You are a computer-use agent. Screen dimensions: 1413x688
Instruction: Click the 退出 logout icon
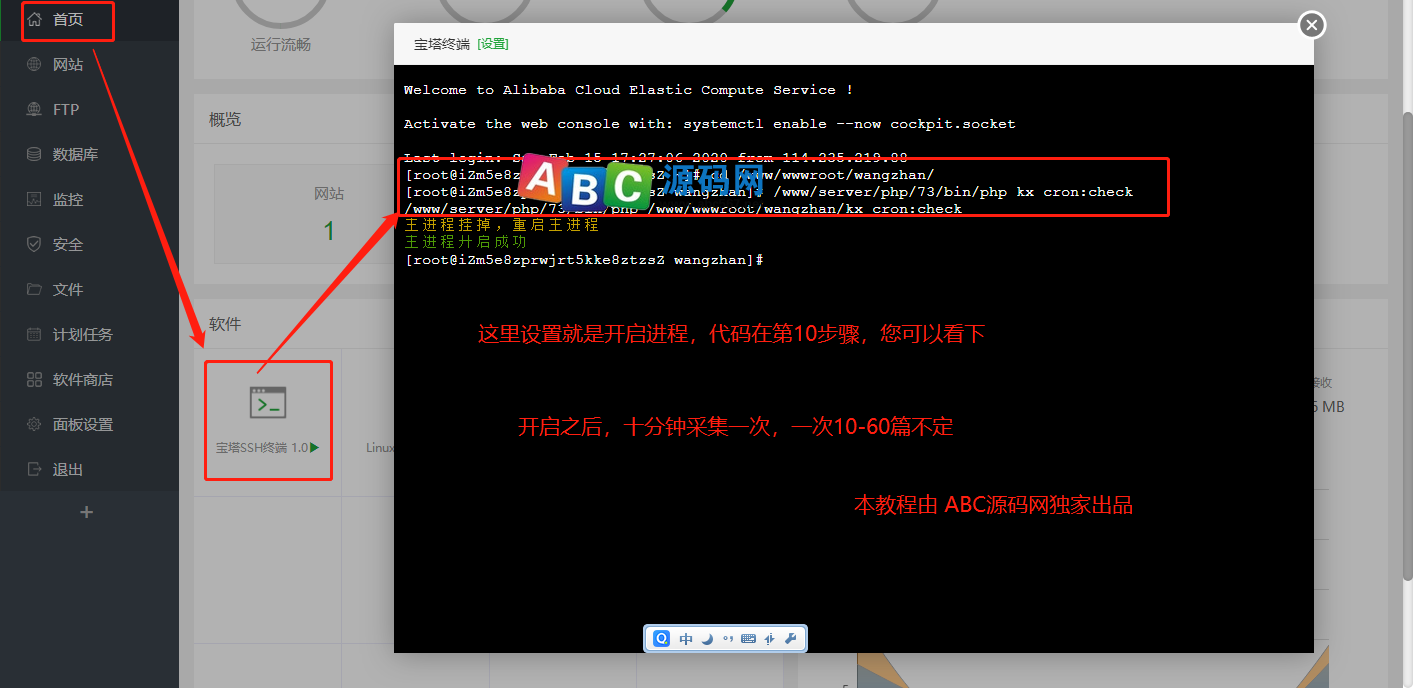(35, 470)
